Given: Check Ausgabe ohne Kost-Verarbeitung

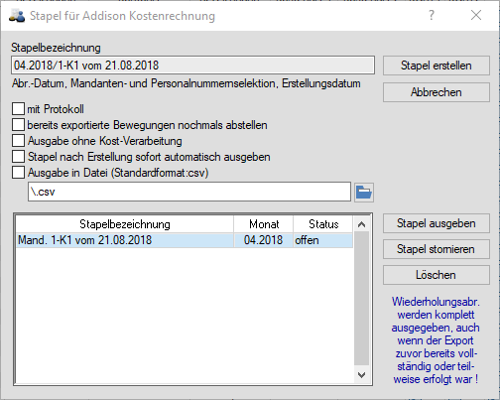Looking at the screenshot, I should pyautogui.click(x=18, y=141).
